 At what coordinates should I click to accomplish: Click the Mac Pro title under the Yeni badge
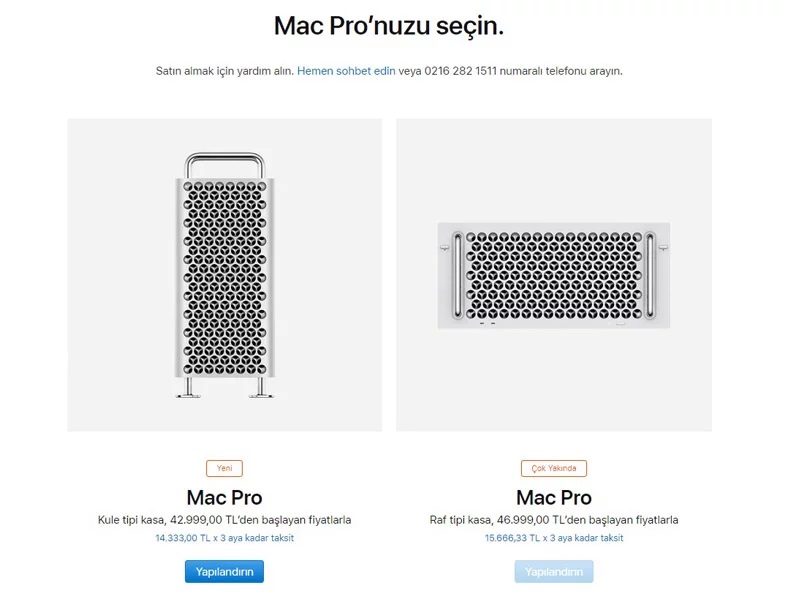[x=224, y=497]
